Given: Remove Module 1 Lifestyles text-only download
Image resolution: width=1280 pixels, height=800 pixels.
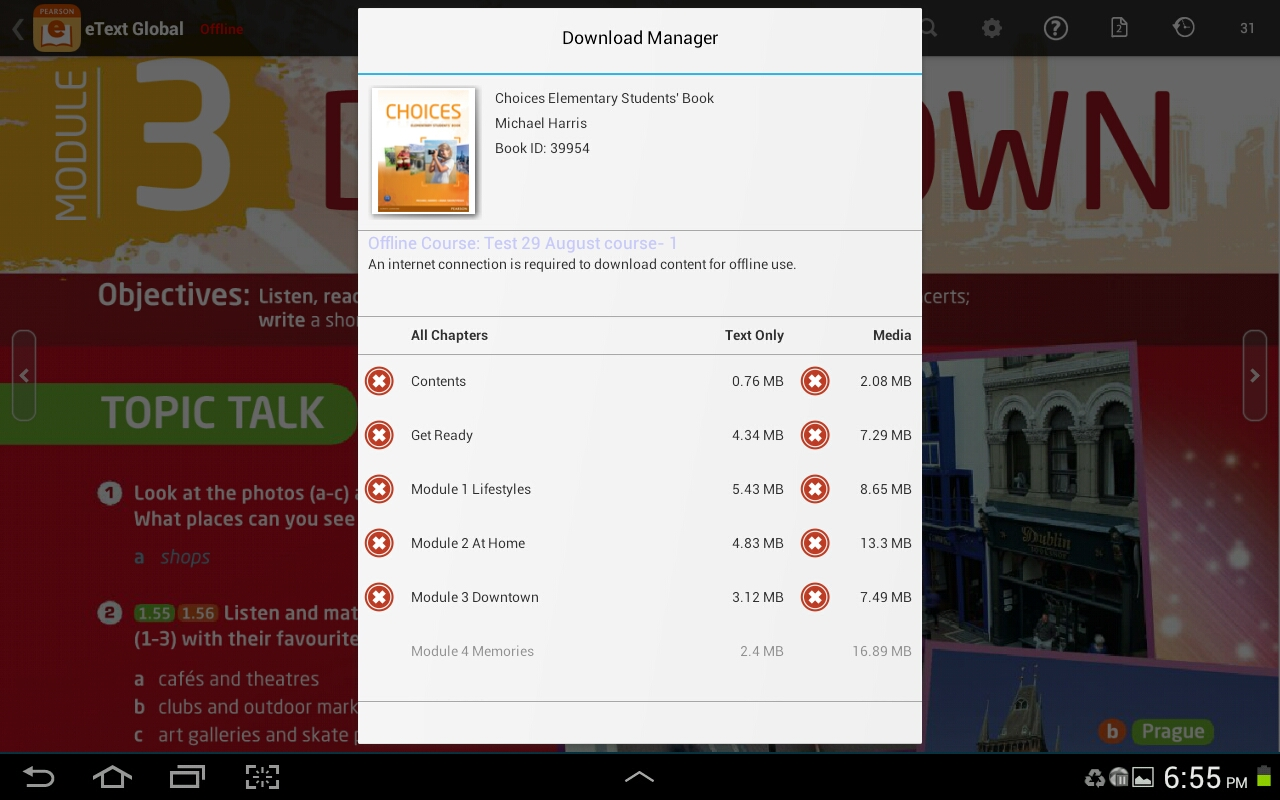Looking at the screenshot, I should point(379,489).
